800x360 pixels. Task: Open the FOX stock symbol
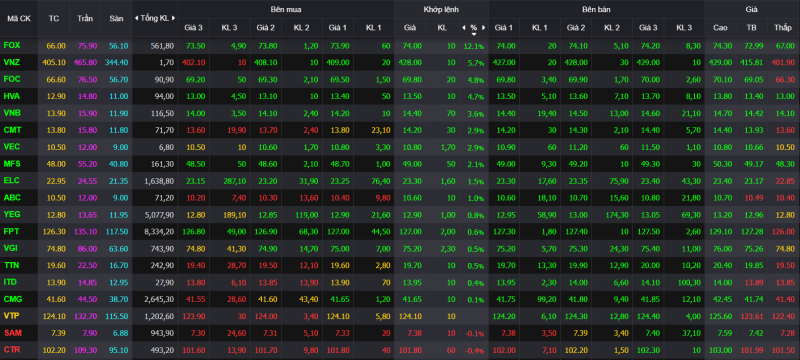click(x=12, y=45)
